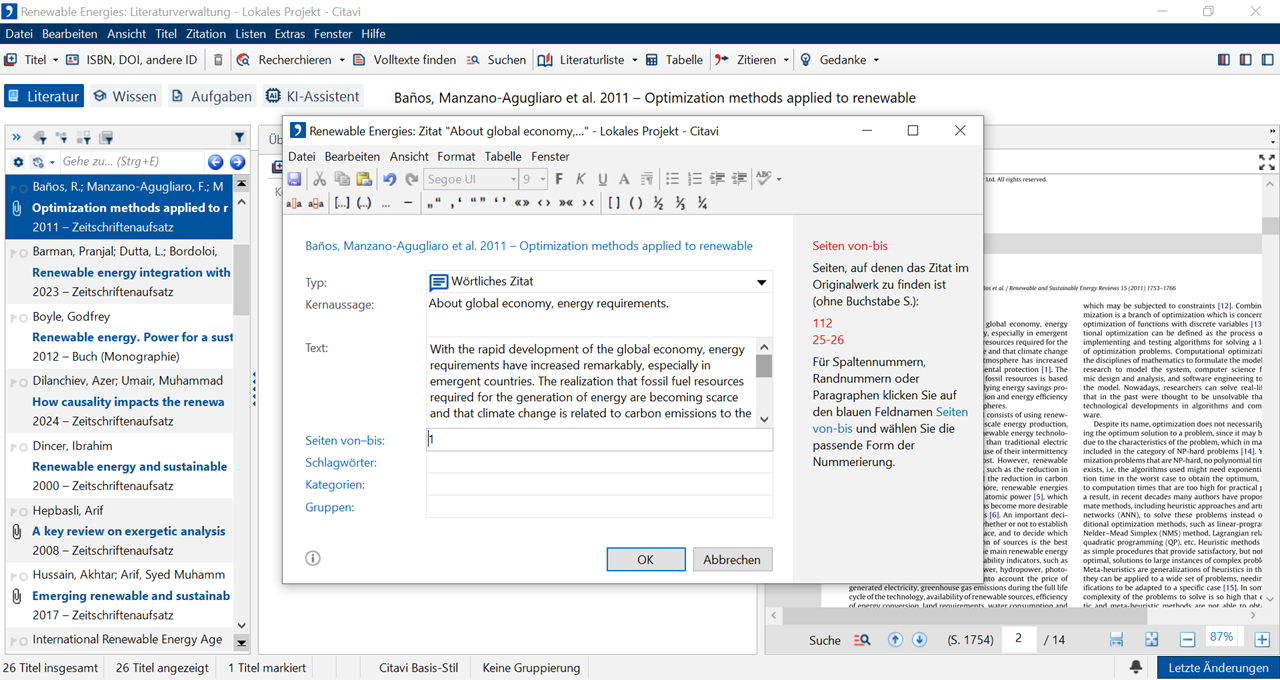This screenshot has height=680, width=1280.
Task: Click the Seiten von–bis input field
Action: (x=599, y=439)
